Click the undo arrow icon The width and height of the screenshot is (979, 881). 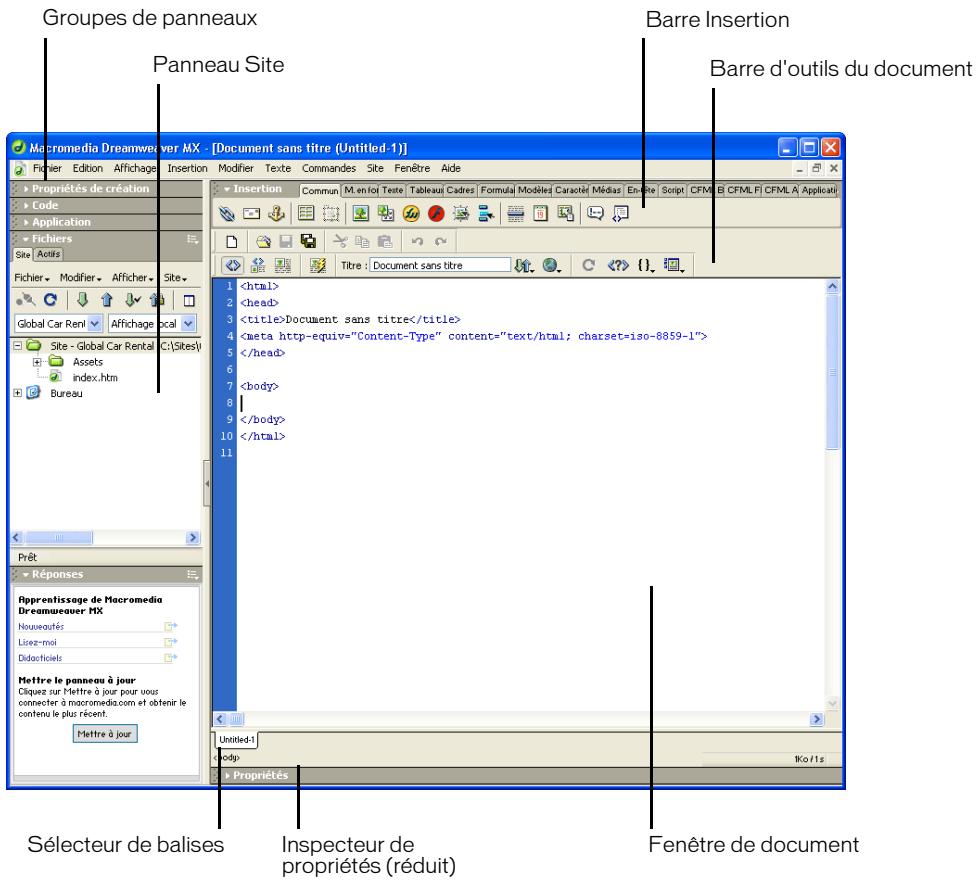tap(417, 241)
